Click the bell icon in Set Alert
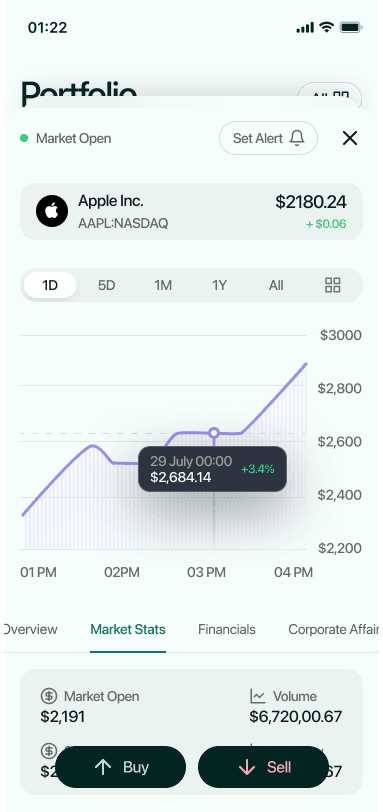 click(x=297, y=138)
